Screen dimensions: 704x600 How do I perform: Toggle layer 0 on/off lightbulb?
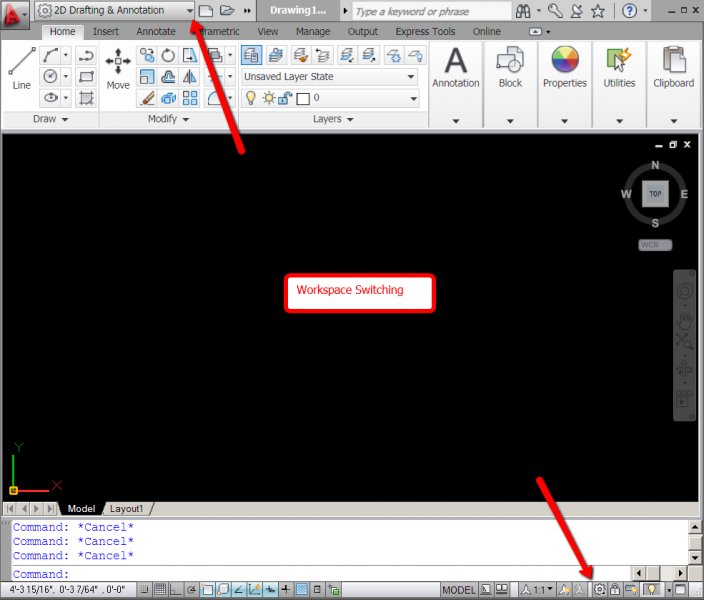coord(251,97)
